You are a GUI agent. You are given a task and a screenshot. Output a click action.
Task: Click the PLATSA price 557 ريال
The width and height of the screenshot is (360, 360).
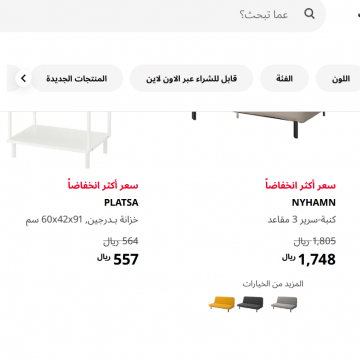tap(118, 259)
